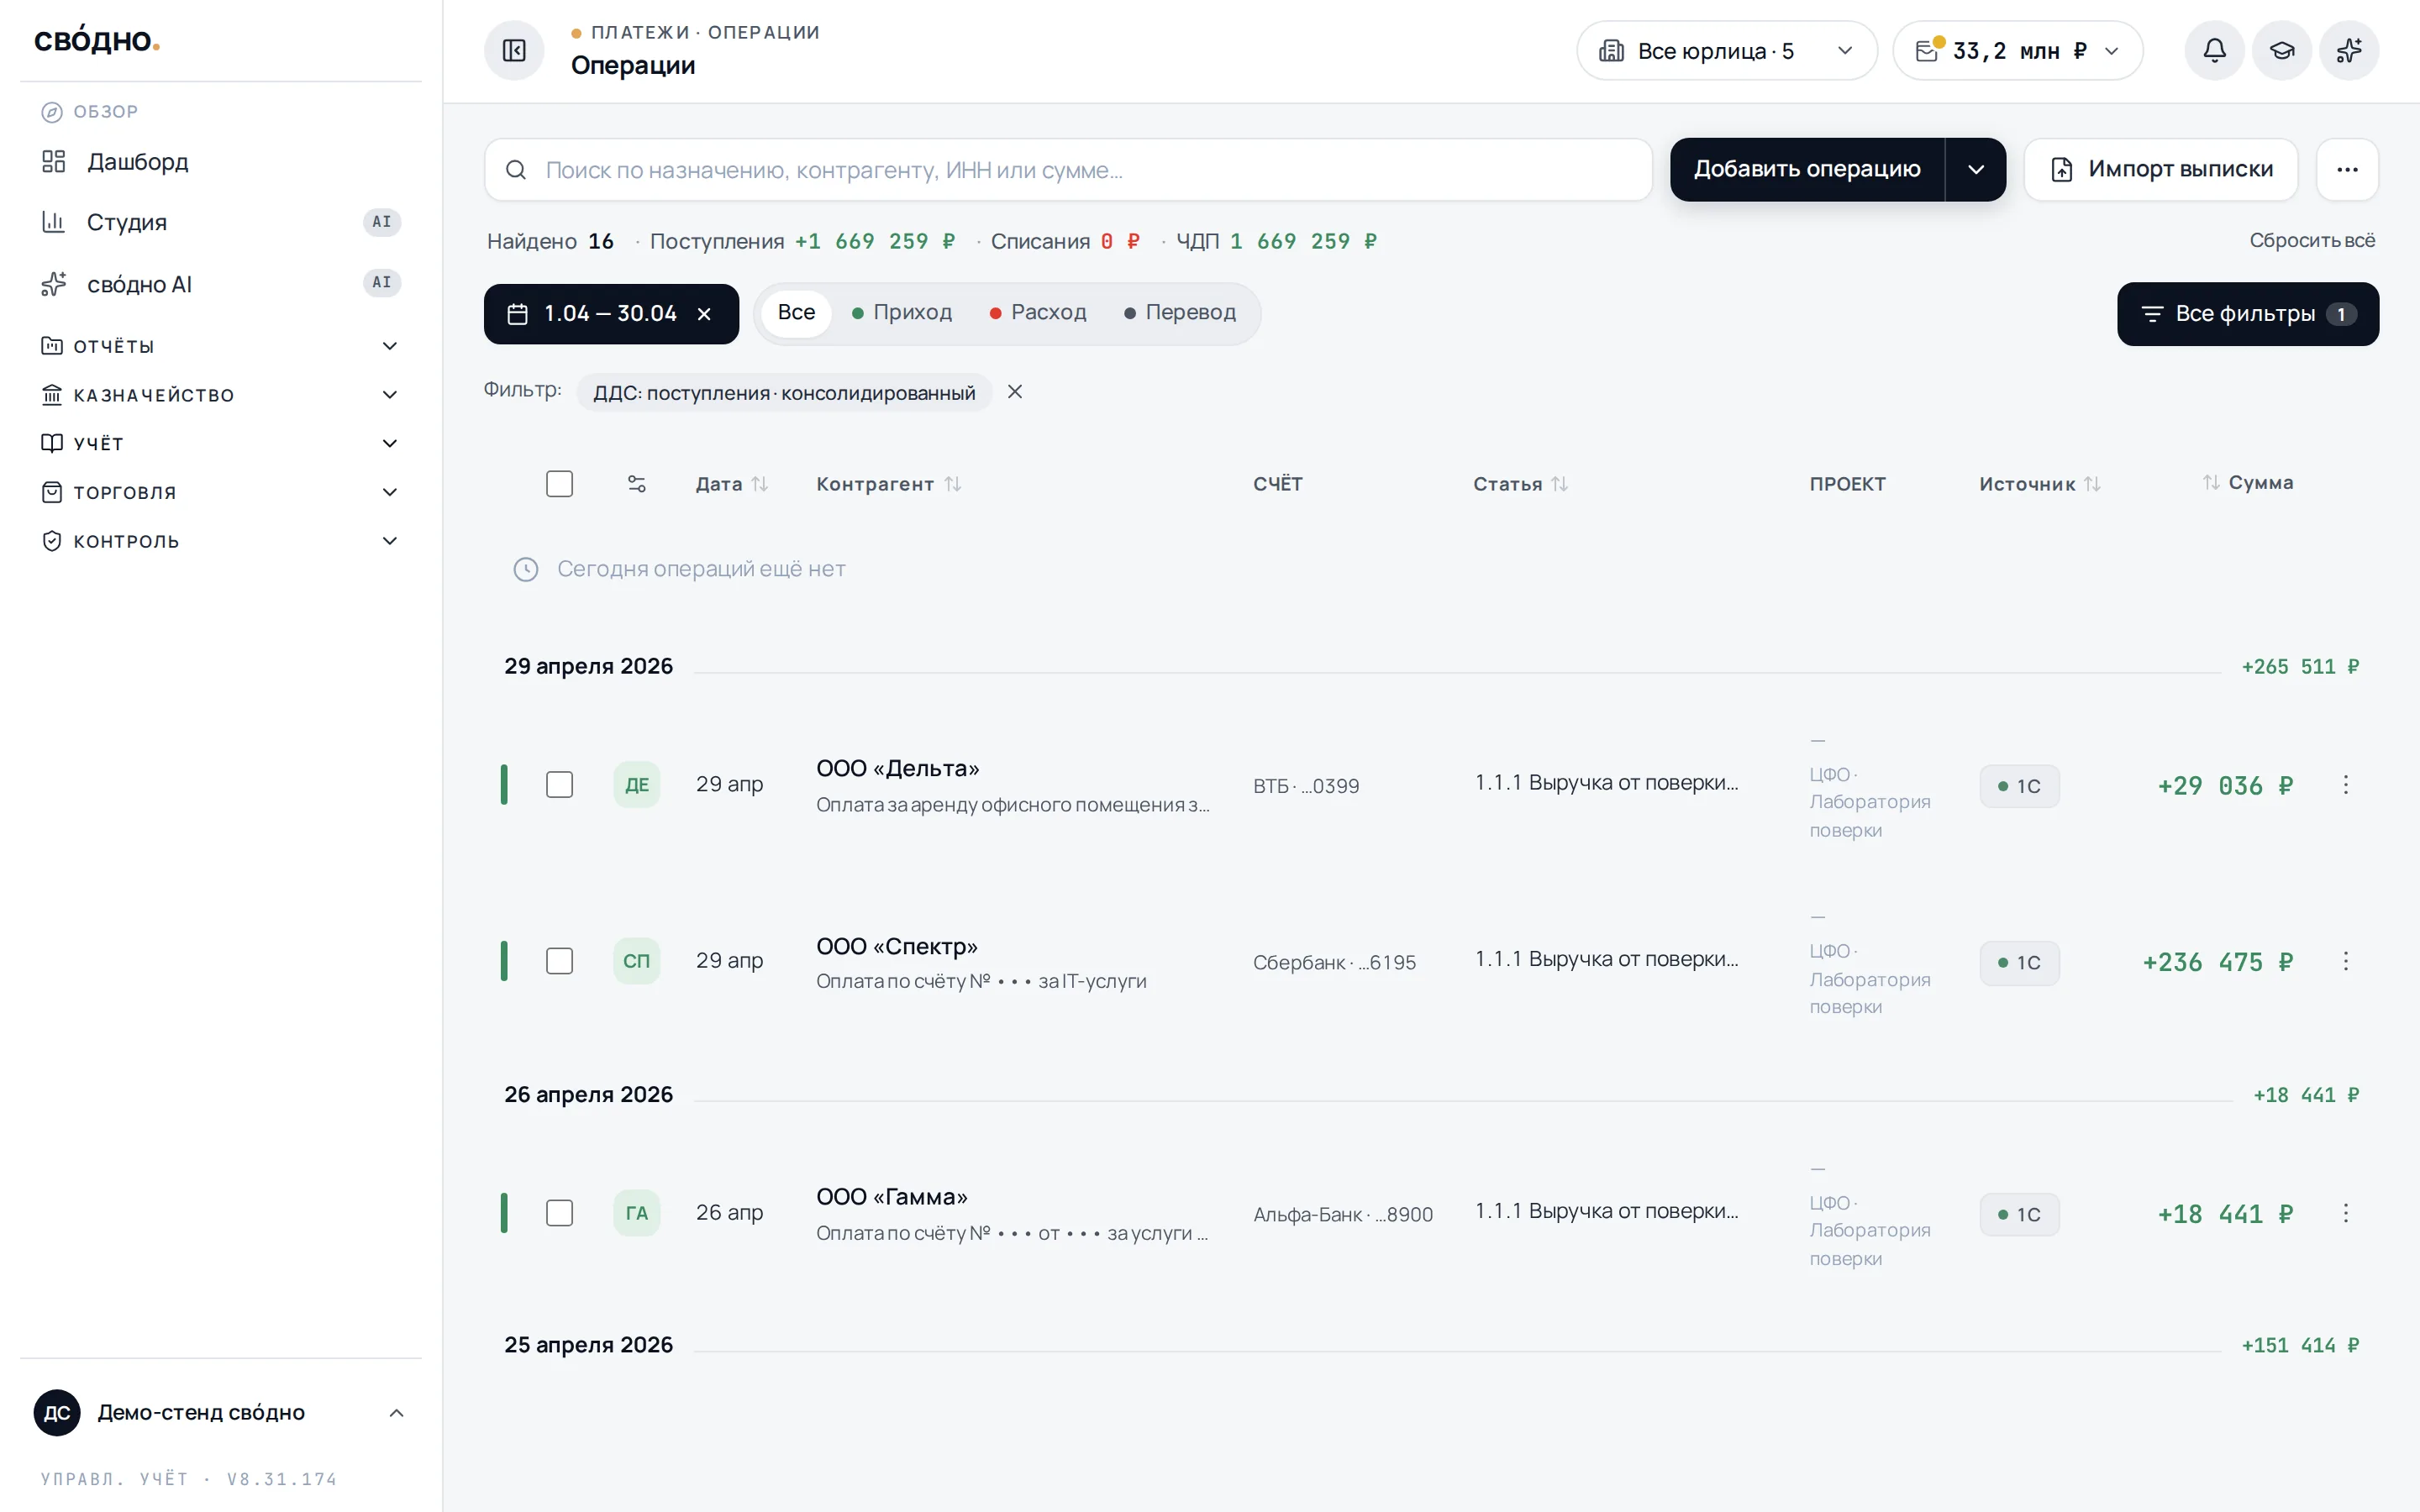Image resolution: width=2420 pixels, height=1512 pixels.
Task: Select the ООО «Дельта» row checkbox
Action: click(560, 785)
